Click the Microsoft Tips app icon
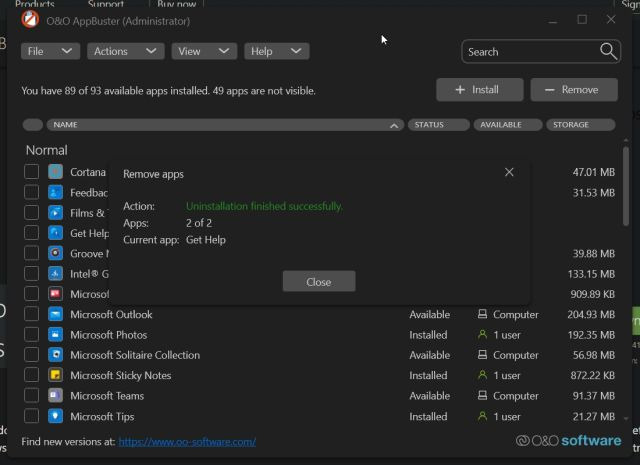Screen dimensions: 640x465 (x=56, y=416)
